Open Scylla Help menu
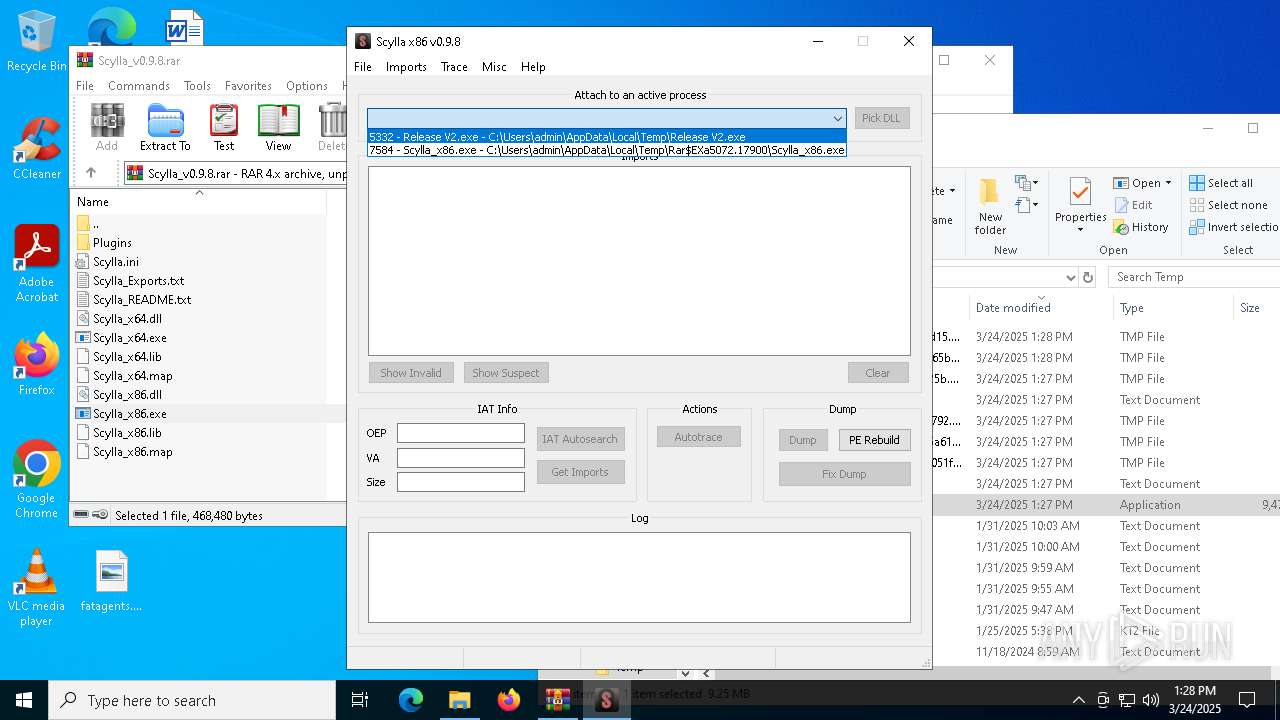This screenshot has height=720, width=1280. (x=533, y=67)
